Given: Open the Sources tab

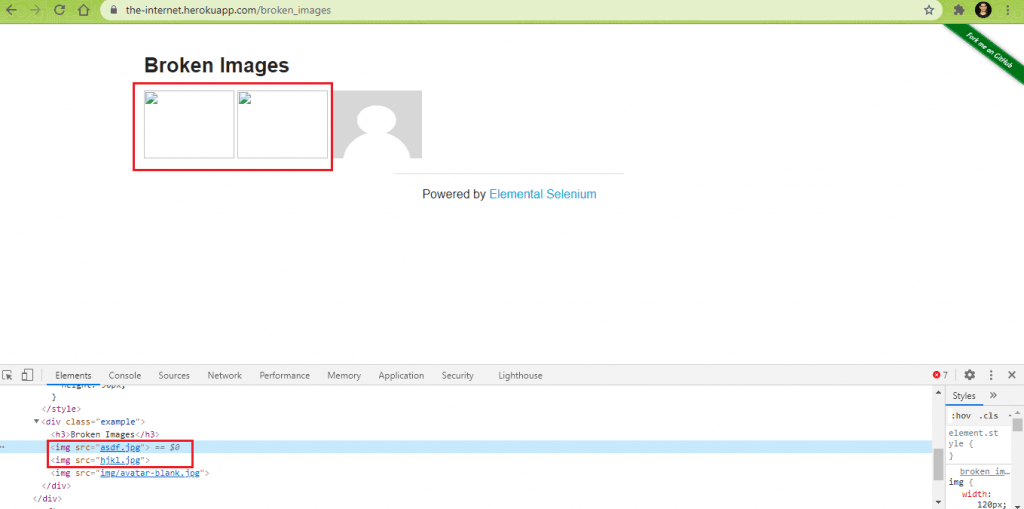Looking at the screenshot, I should [x=174, y=376].
